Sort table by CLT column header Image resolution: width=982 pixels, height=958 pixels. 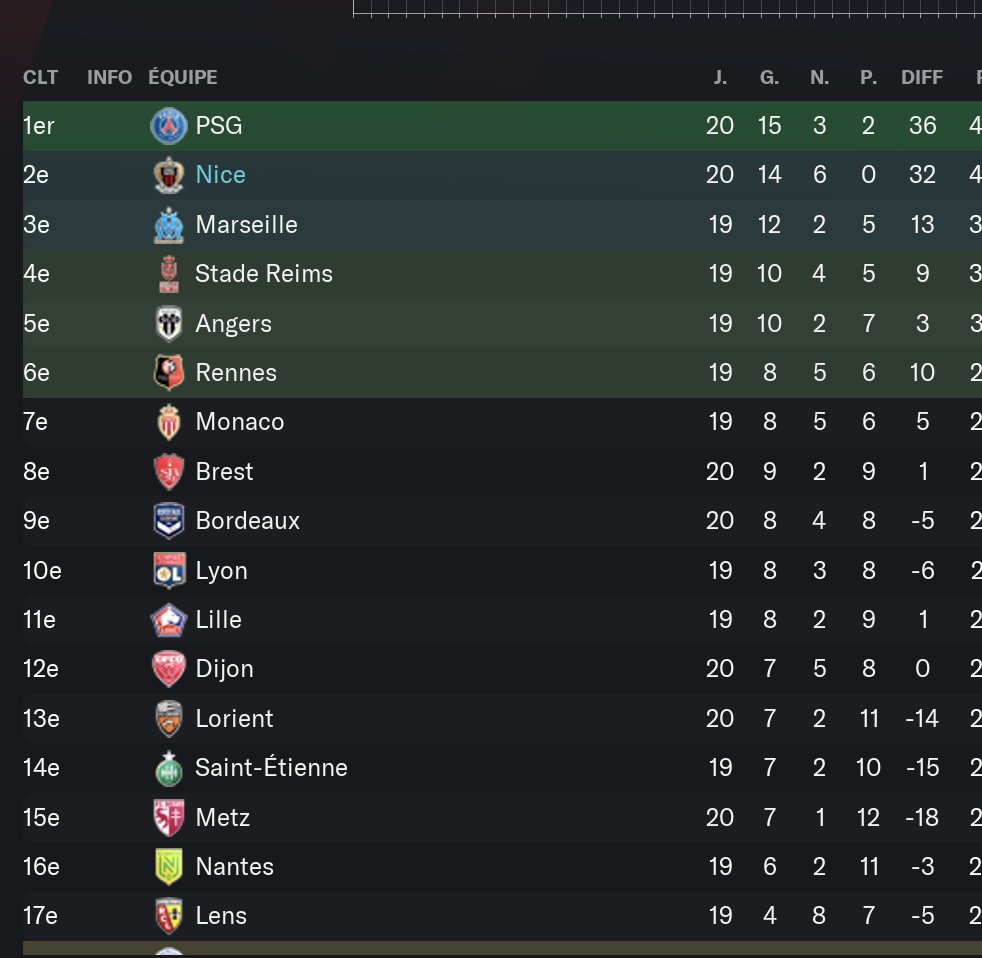[x=41, y=77]
